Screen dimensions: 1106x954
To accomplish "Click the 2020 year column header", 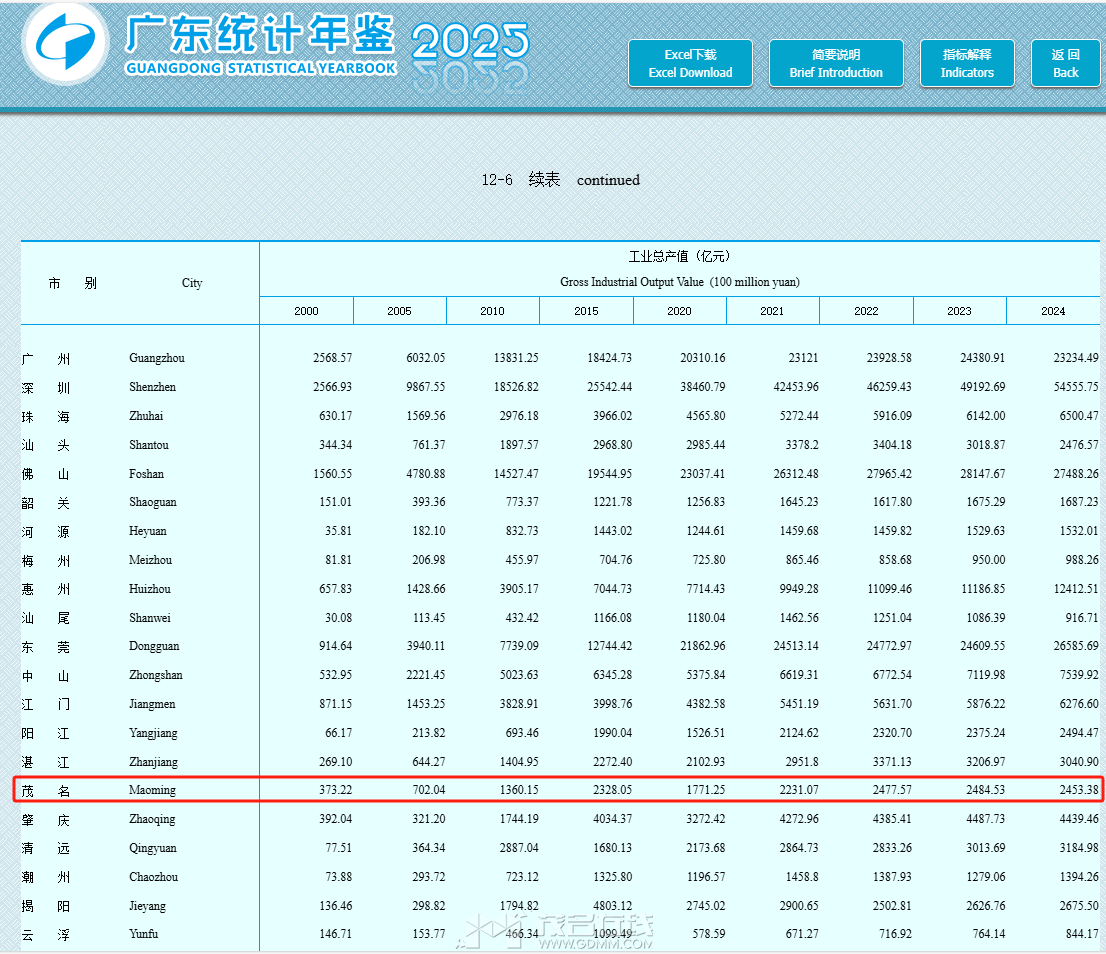I will click(x=680, y=310).
